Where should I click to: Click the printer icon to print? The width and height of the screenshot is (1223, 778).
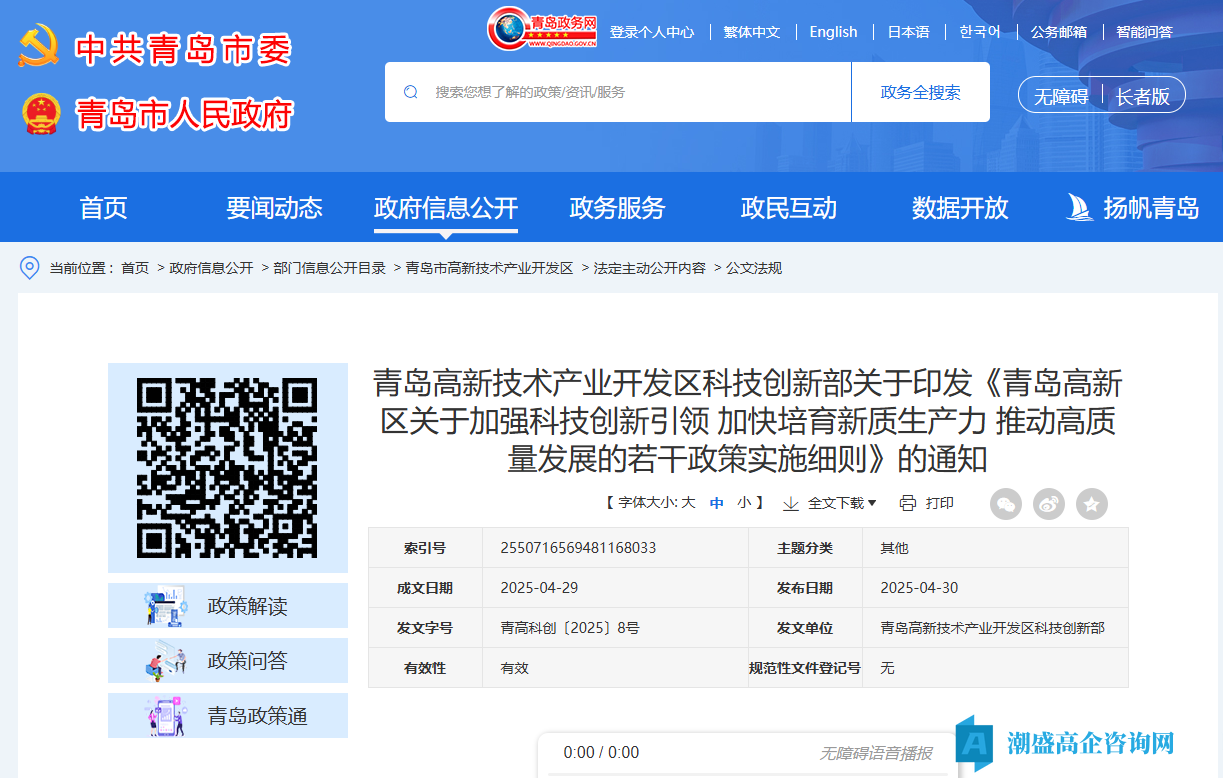[x=908, y=503]
